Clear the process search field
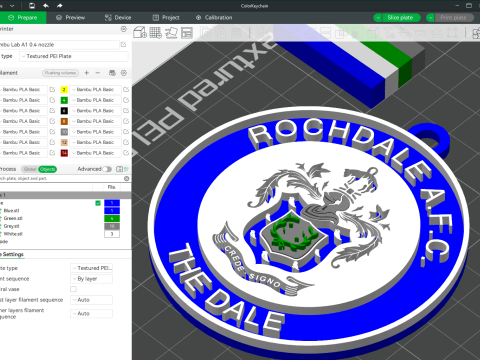 coord(127,178)
